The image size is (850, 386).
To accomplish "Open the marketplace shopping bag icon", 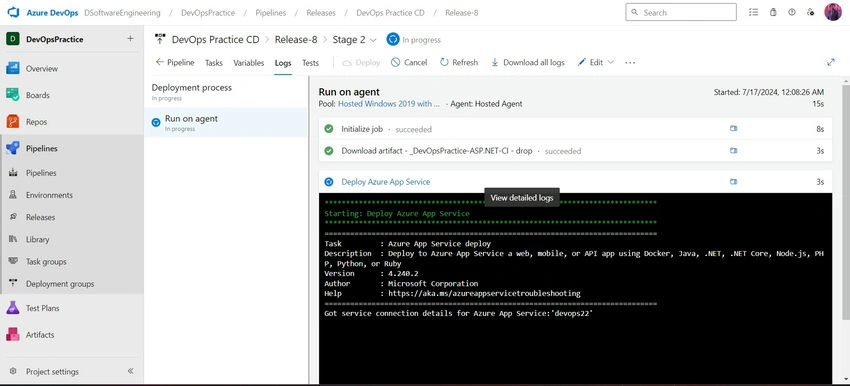I will tap(773, 12).
